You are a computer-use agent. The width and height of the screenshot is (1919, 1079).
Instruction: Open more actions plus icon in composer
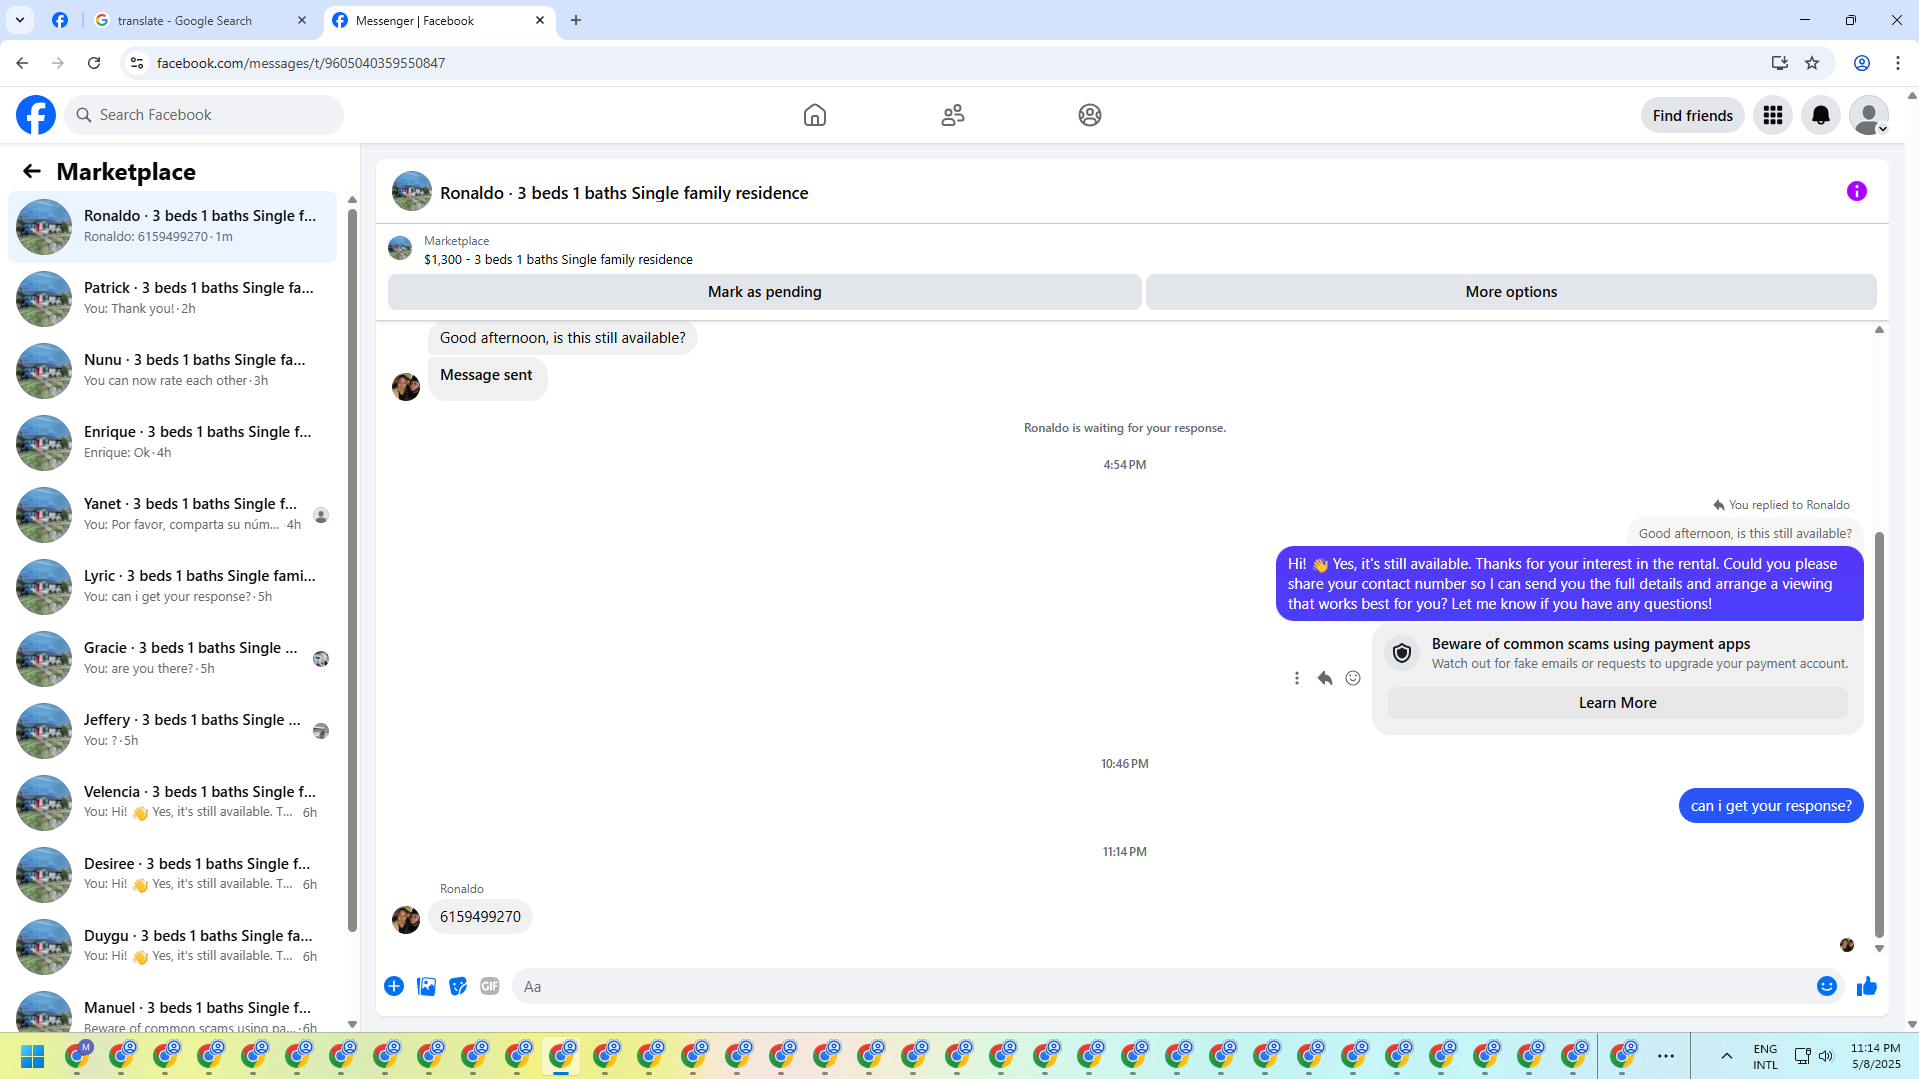[x=394, y=986]
